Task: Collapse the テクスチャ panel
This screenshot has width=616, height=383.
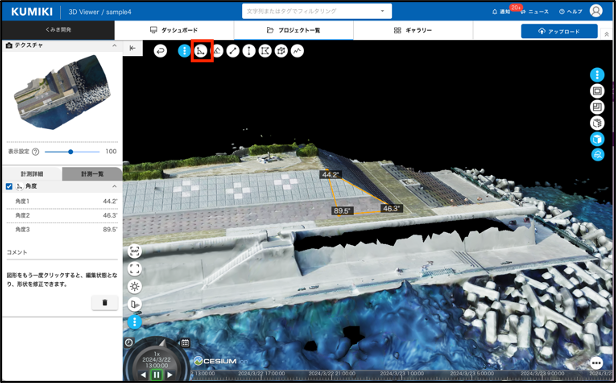Action: tap(114, 46)
